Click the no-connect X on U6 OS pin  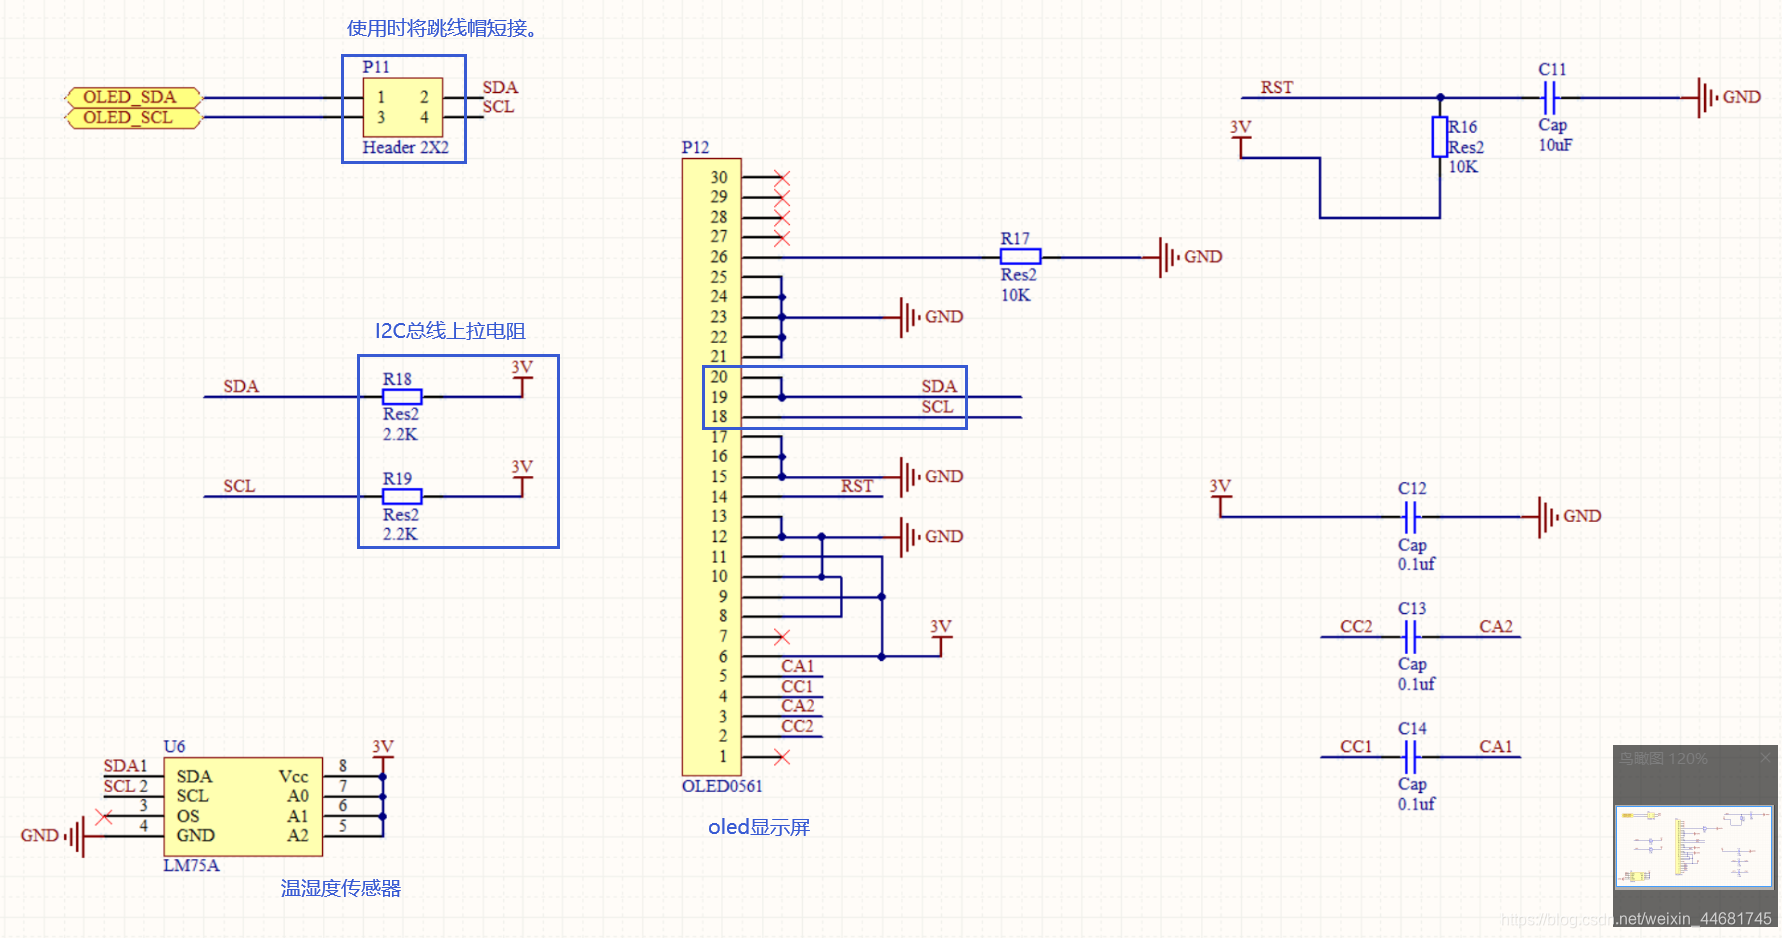click(103, 816)
